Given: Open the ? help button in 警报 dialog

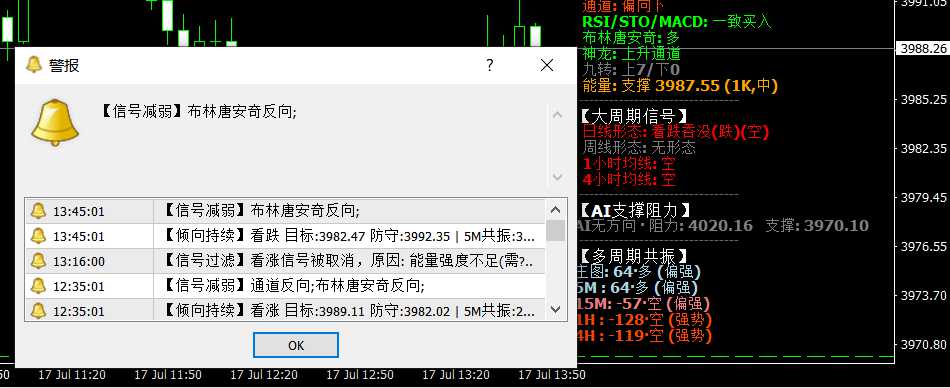Looking at the screenshot, I should 490,65.
